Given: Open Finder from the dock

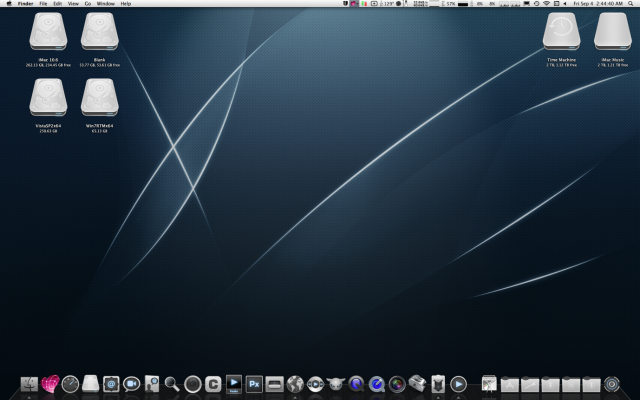Looking at the screenshot, I should [29, 384].
